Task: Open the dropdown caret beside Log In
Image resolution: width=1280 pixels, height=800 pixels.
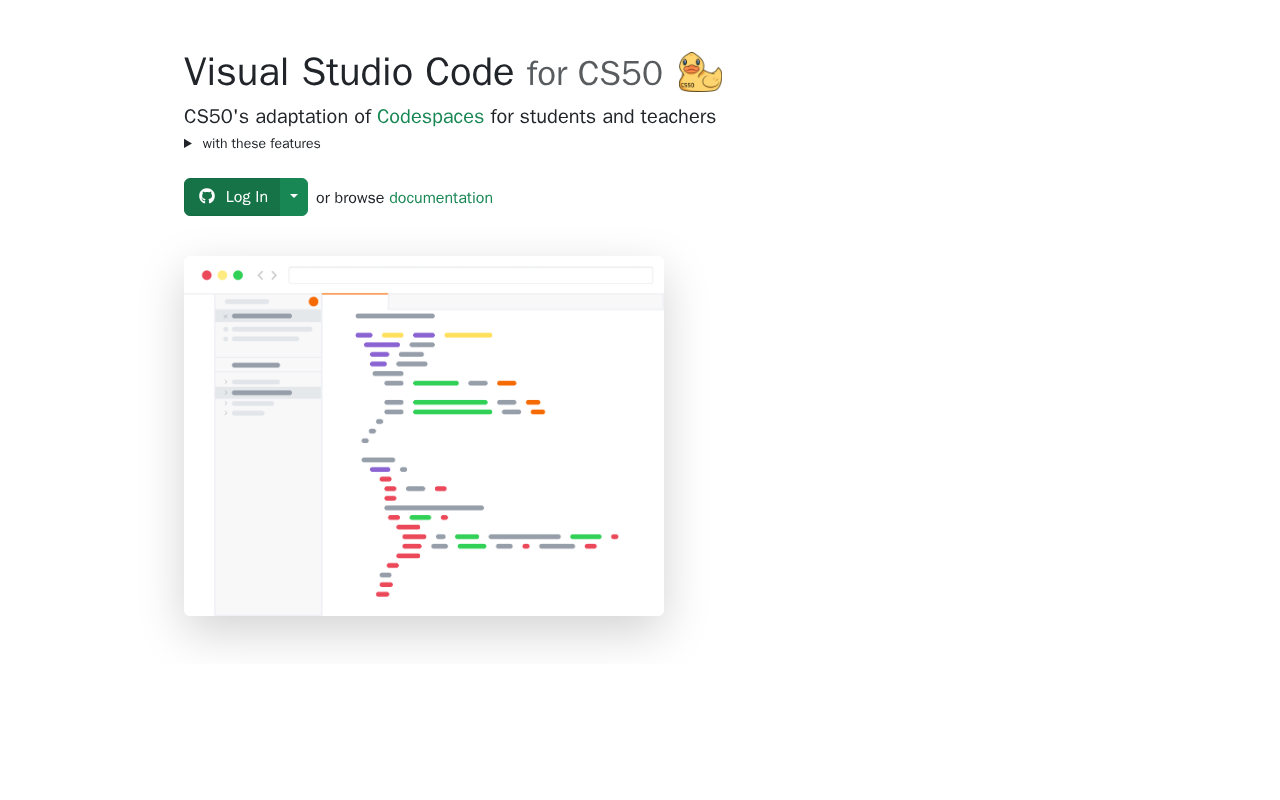Action: [294, 197]
